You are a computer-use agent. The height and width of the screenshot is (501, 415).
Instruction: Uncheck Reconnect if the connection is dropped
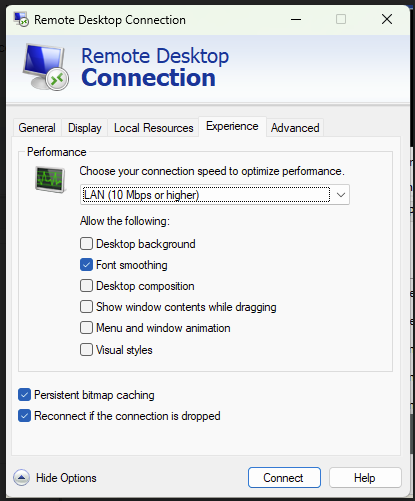pos(24,416)
